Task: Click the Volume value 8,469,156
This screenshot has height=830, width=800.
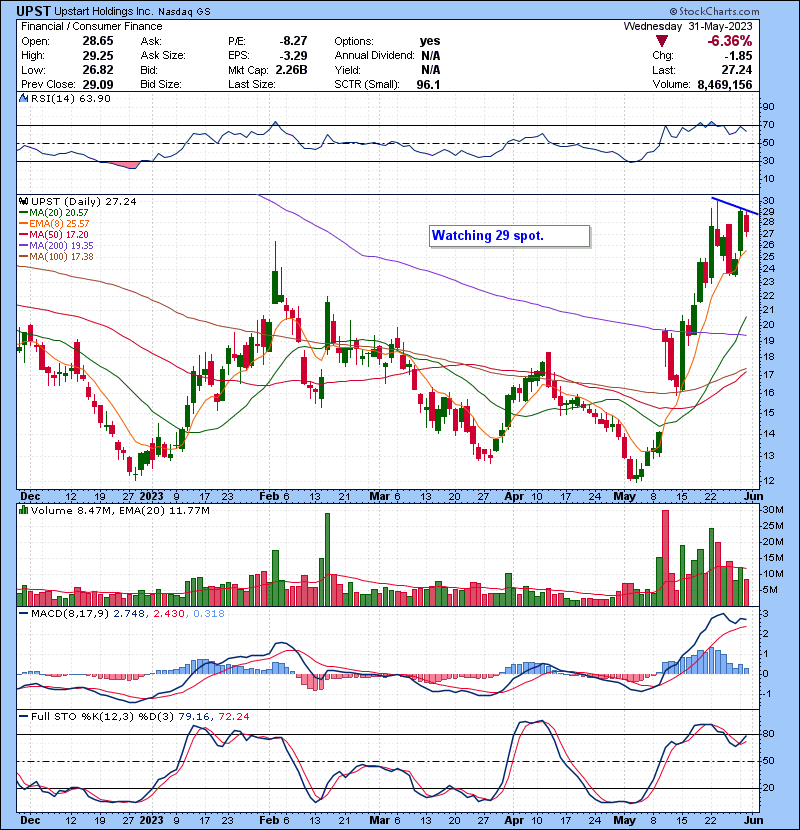Action: click(724, 84)
